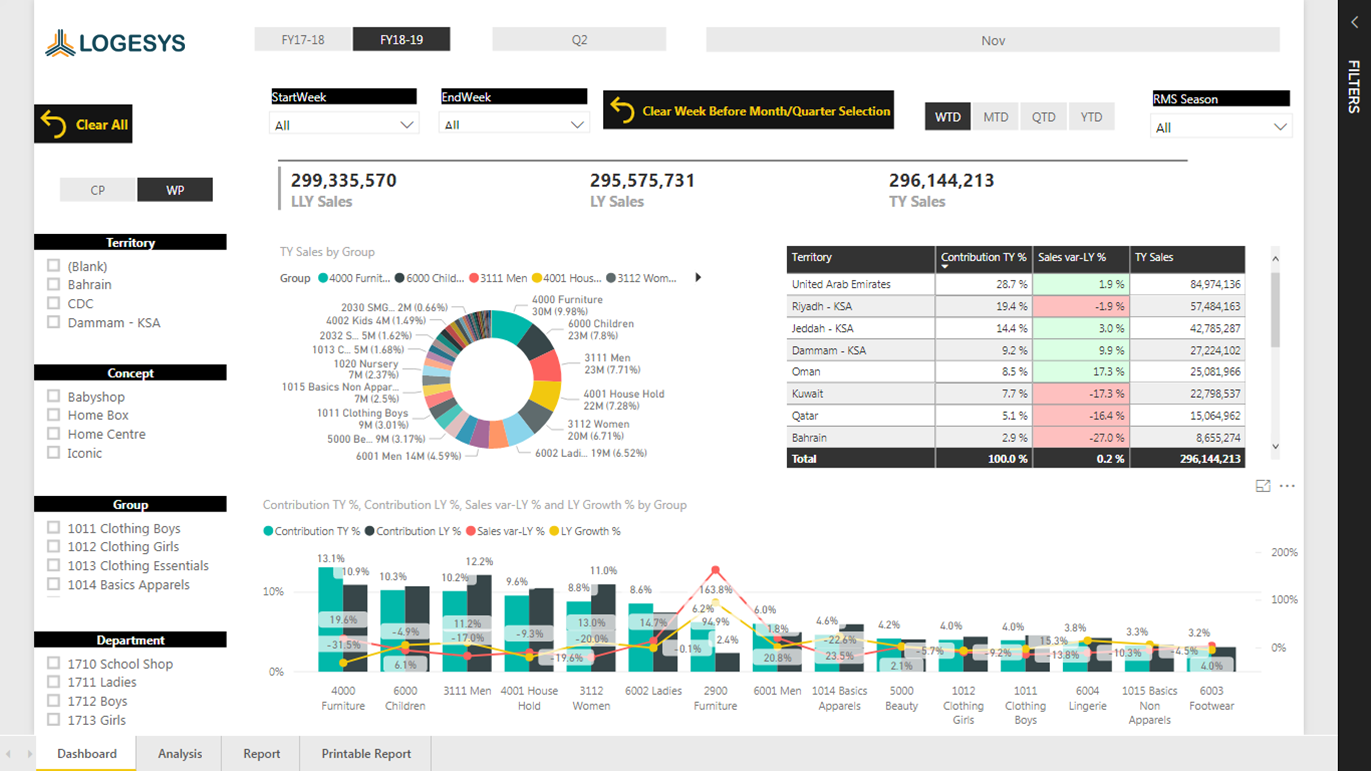This screenshot has width=1371, height=771.
Task: Check 1014 Basics Apparels group box
Action: (53, 584)
